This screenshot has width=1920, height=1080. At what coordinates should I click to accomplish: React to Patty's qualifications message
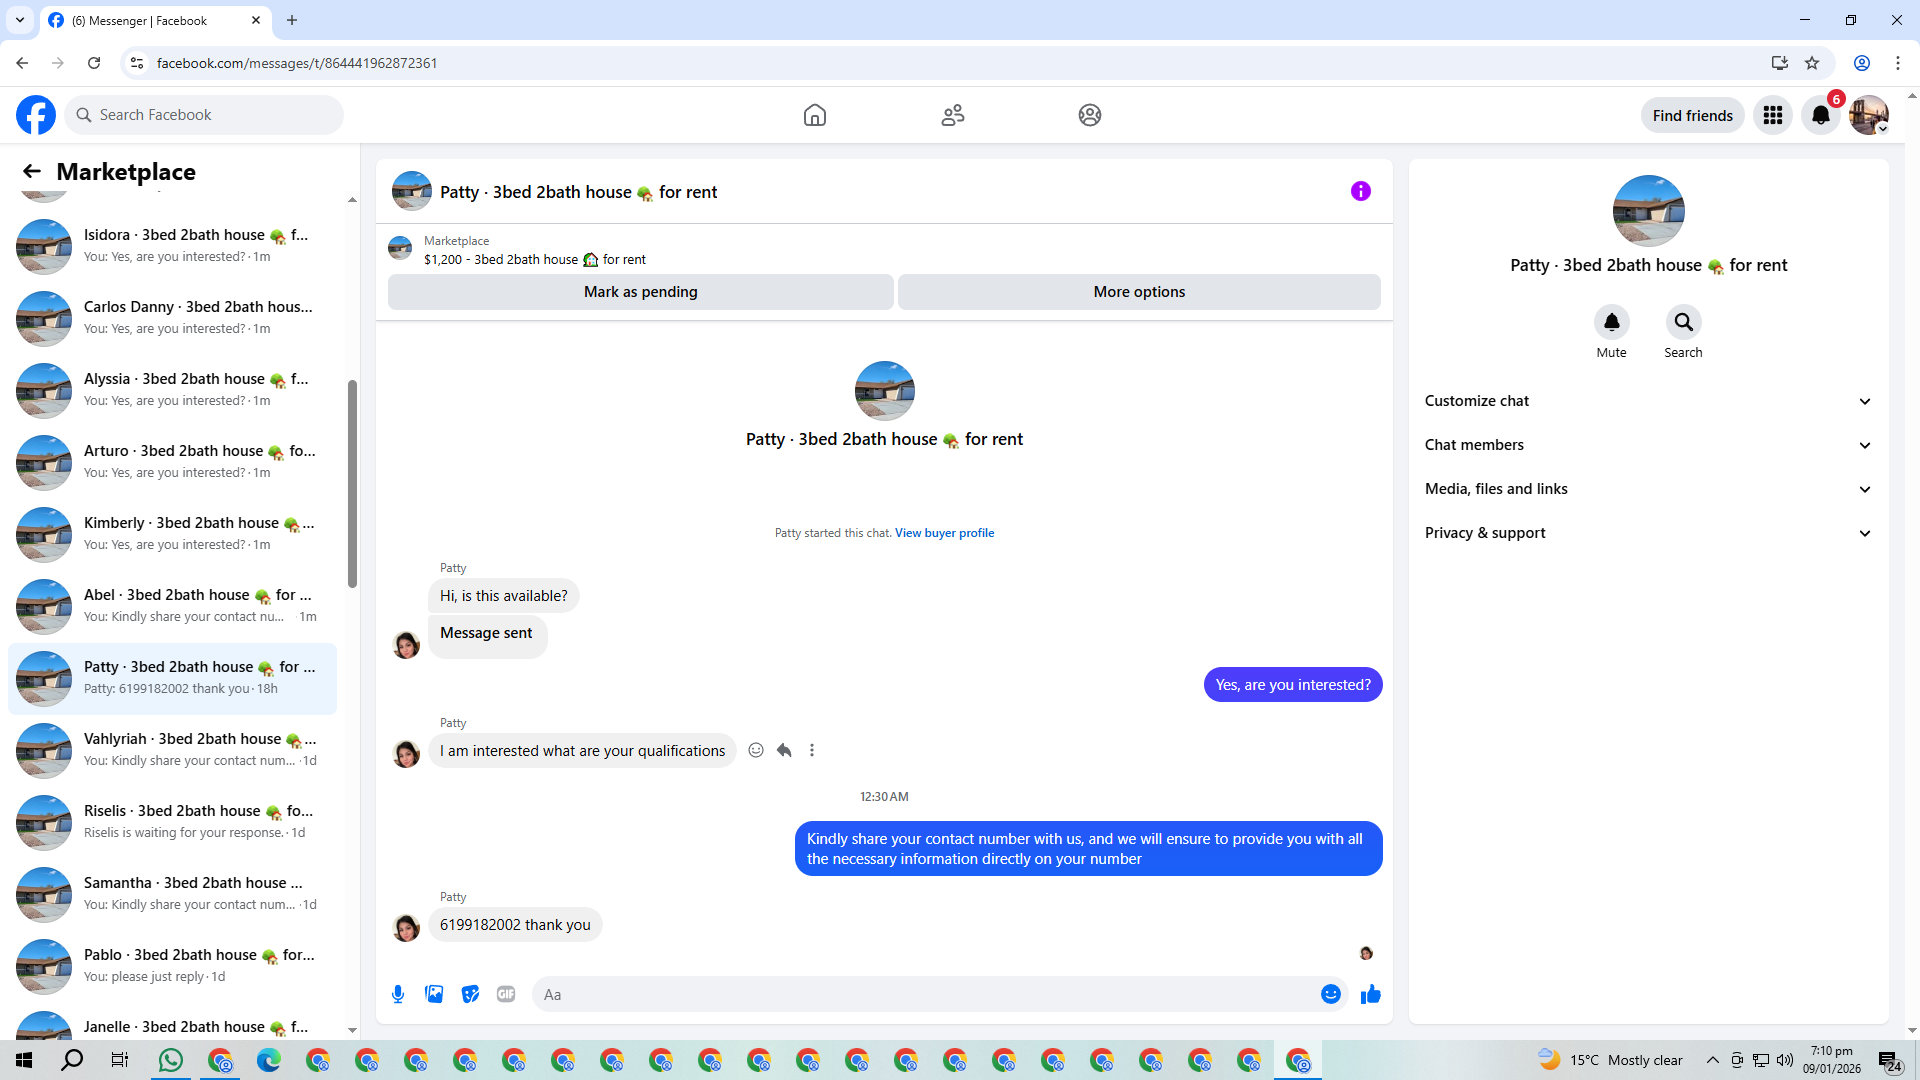(x=756, y=750)
